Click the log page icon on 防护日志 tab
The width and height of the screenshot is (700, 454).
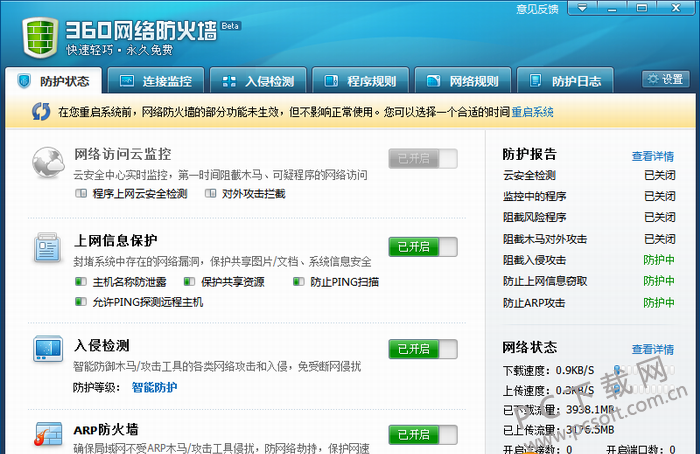(x=535, y=81)
